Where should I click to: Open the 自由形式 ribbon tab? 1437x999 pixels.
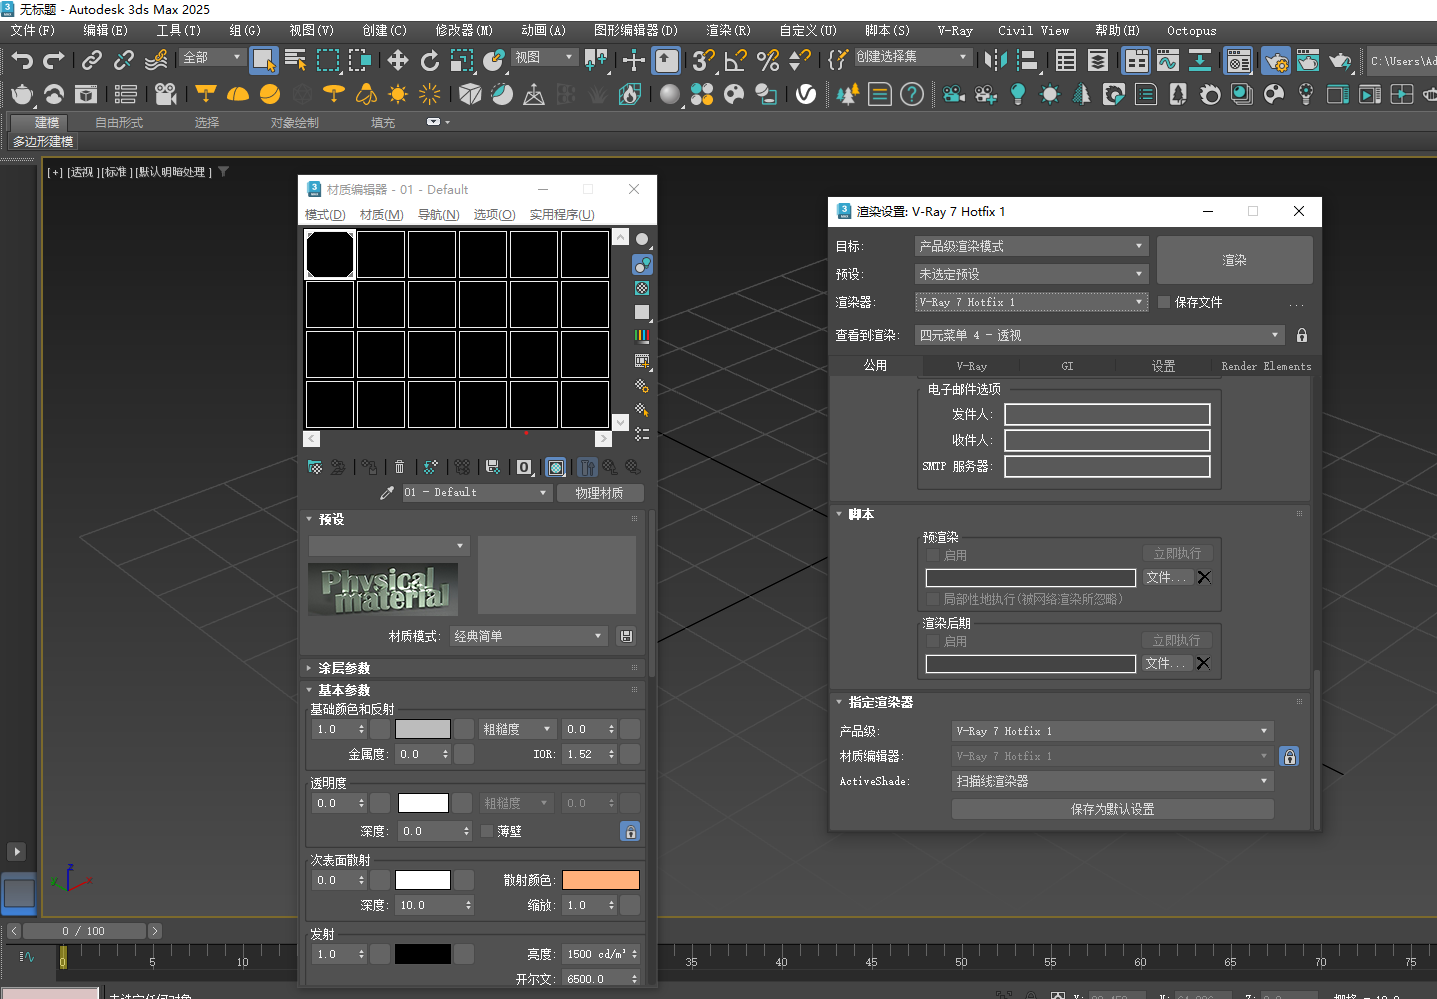(119, 122)
